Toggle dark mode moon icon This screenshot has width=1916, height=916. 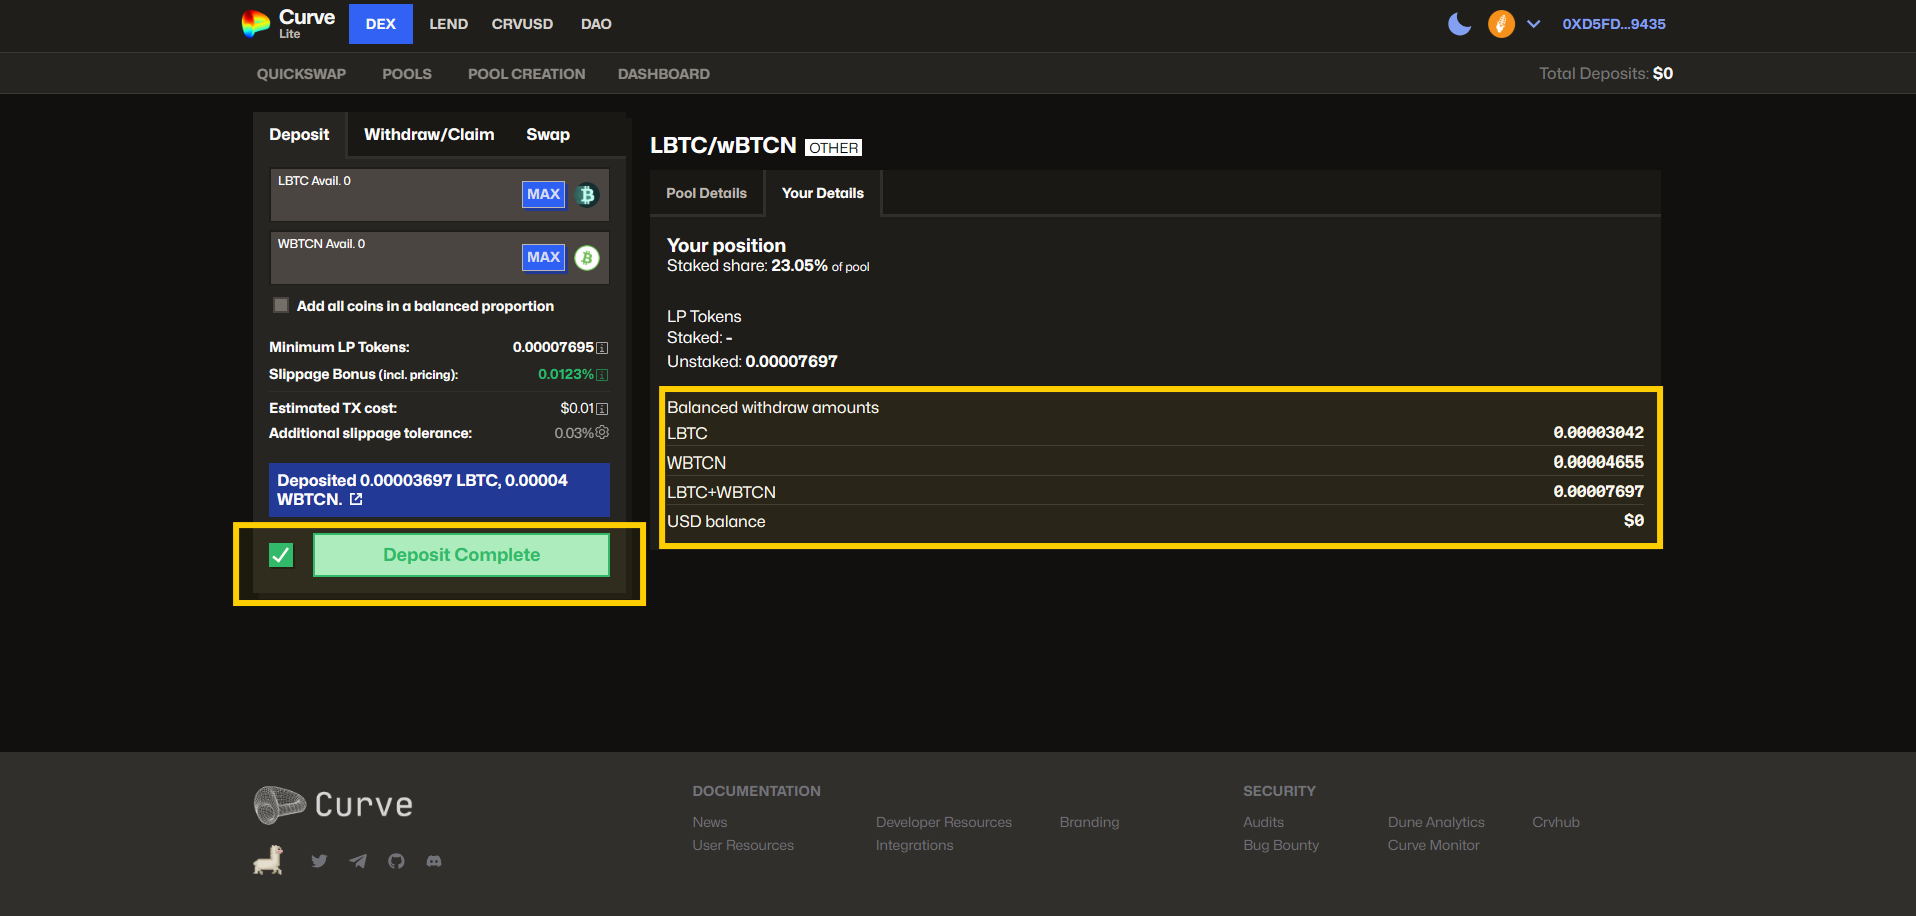pos(1460,24)
